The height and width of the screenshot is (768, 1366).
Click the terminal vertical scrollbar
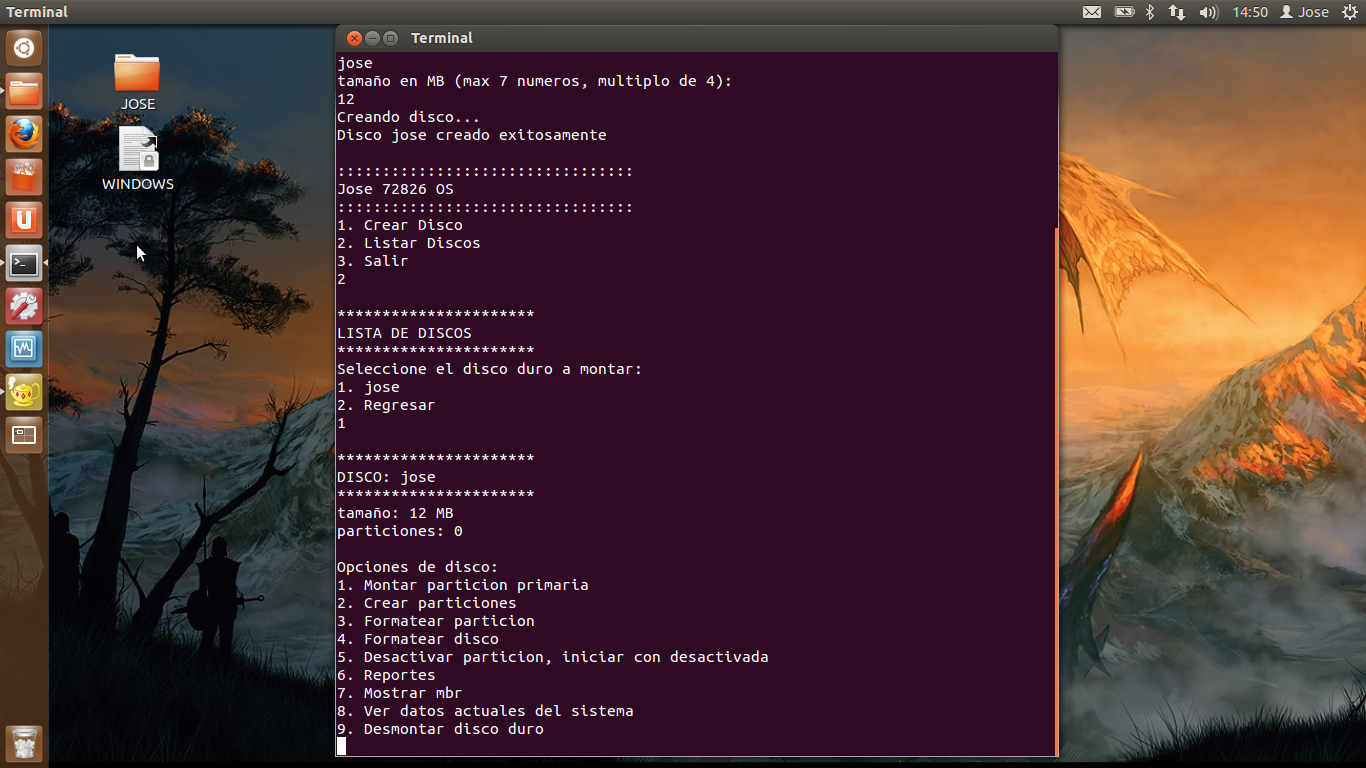click(1056, 490)
